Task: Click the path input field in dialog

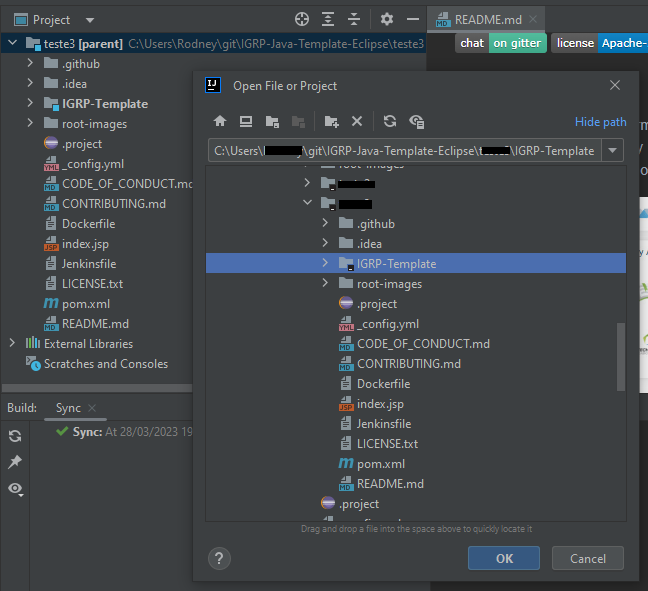Action: click(405, 150)
